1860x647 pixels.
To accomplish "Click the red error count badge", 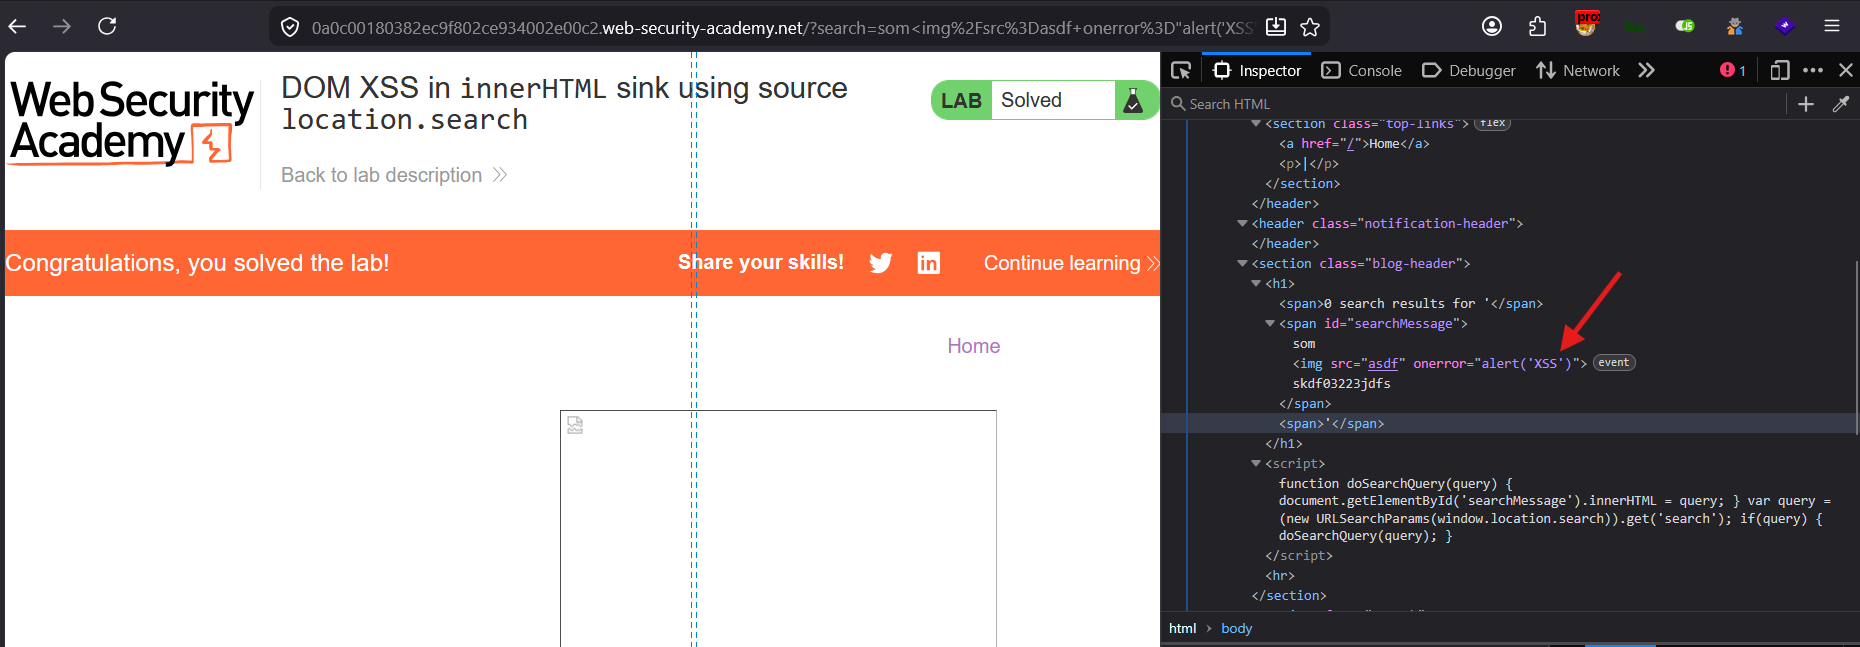I will point(1733,70).
